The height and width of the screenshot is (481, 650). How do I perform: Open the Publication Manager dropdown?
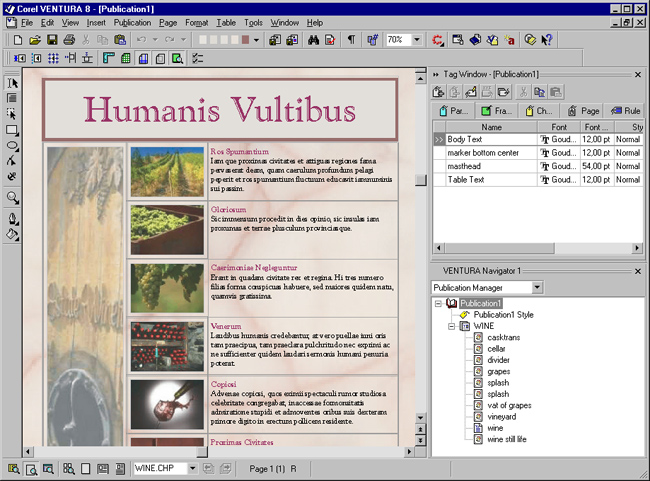click(537, 288)
